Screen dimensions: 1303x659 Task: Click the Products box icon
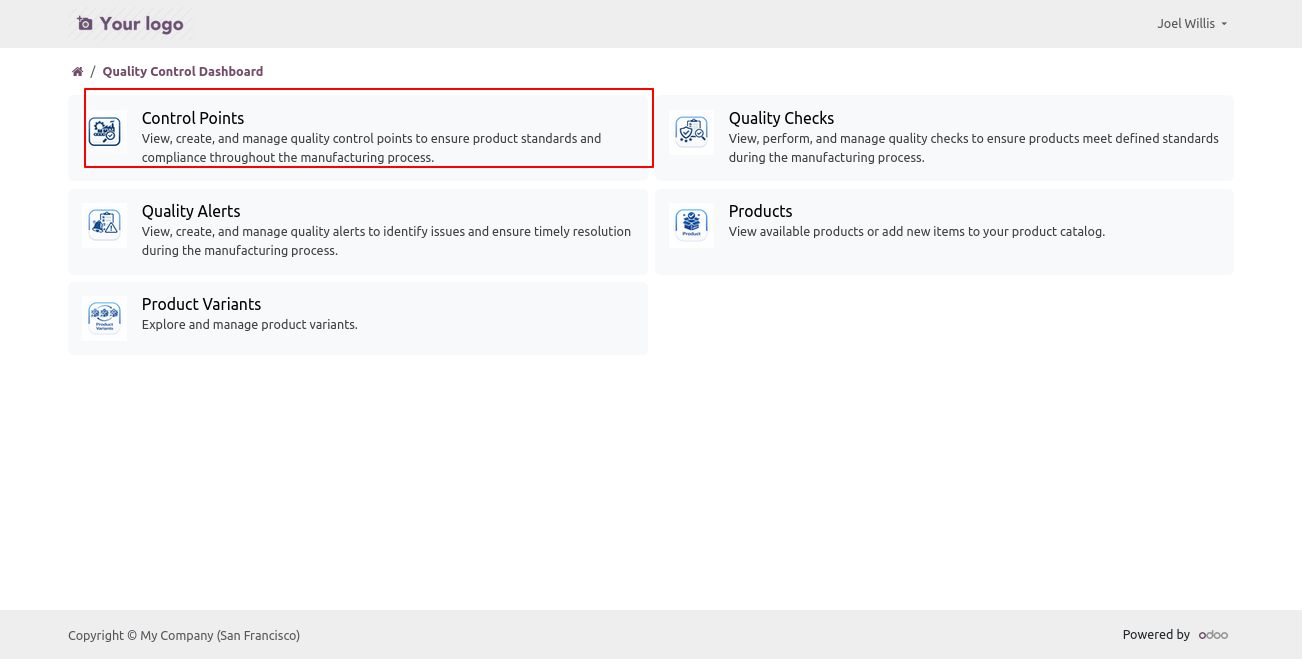(x=691, y=225)
